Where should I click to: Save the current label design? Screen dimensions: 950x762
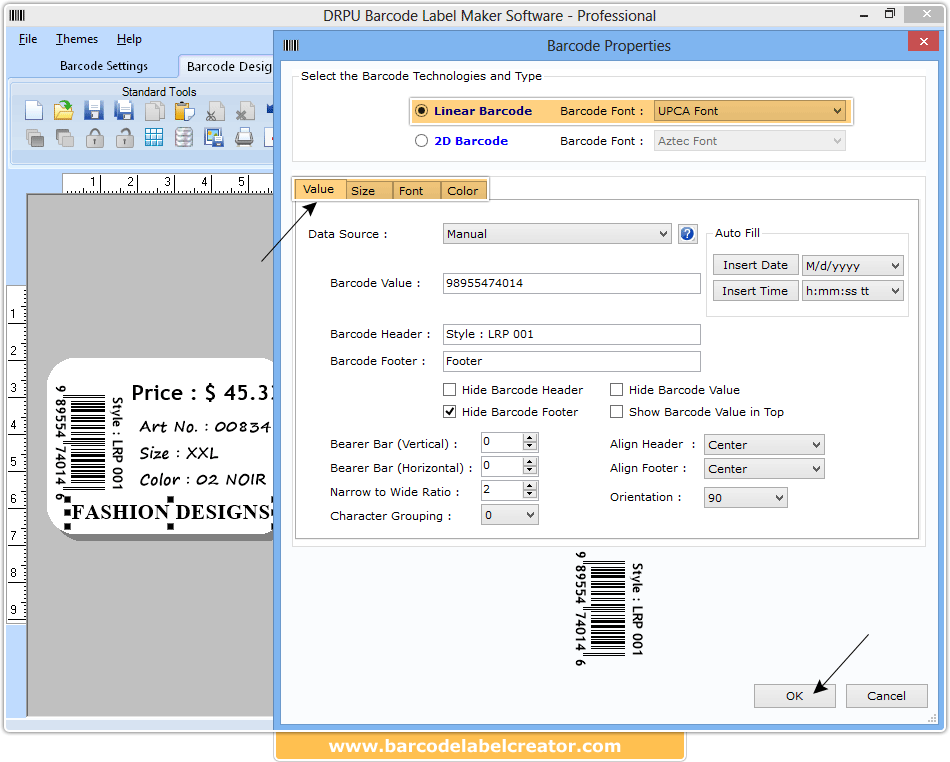point(94,110)
